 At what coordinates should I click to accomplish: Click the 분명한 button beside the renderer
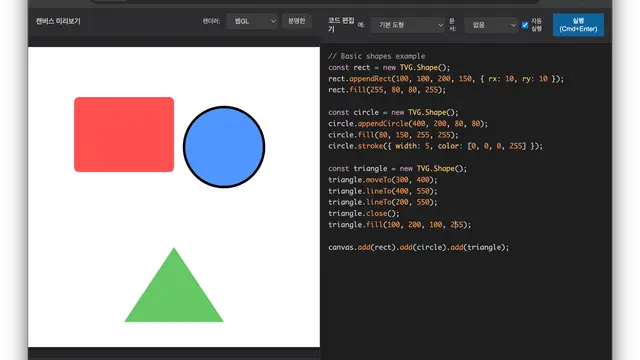[297, 21]
